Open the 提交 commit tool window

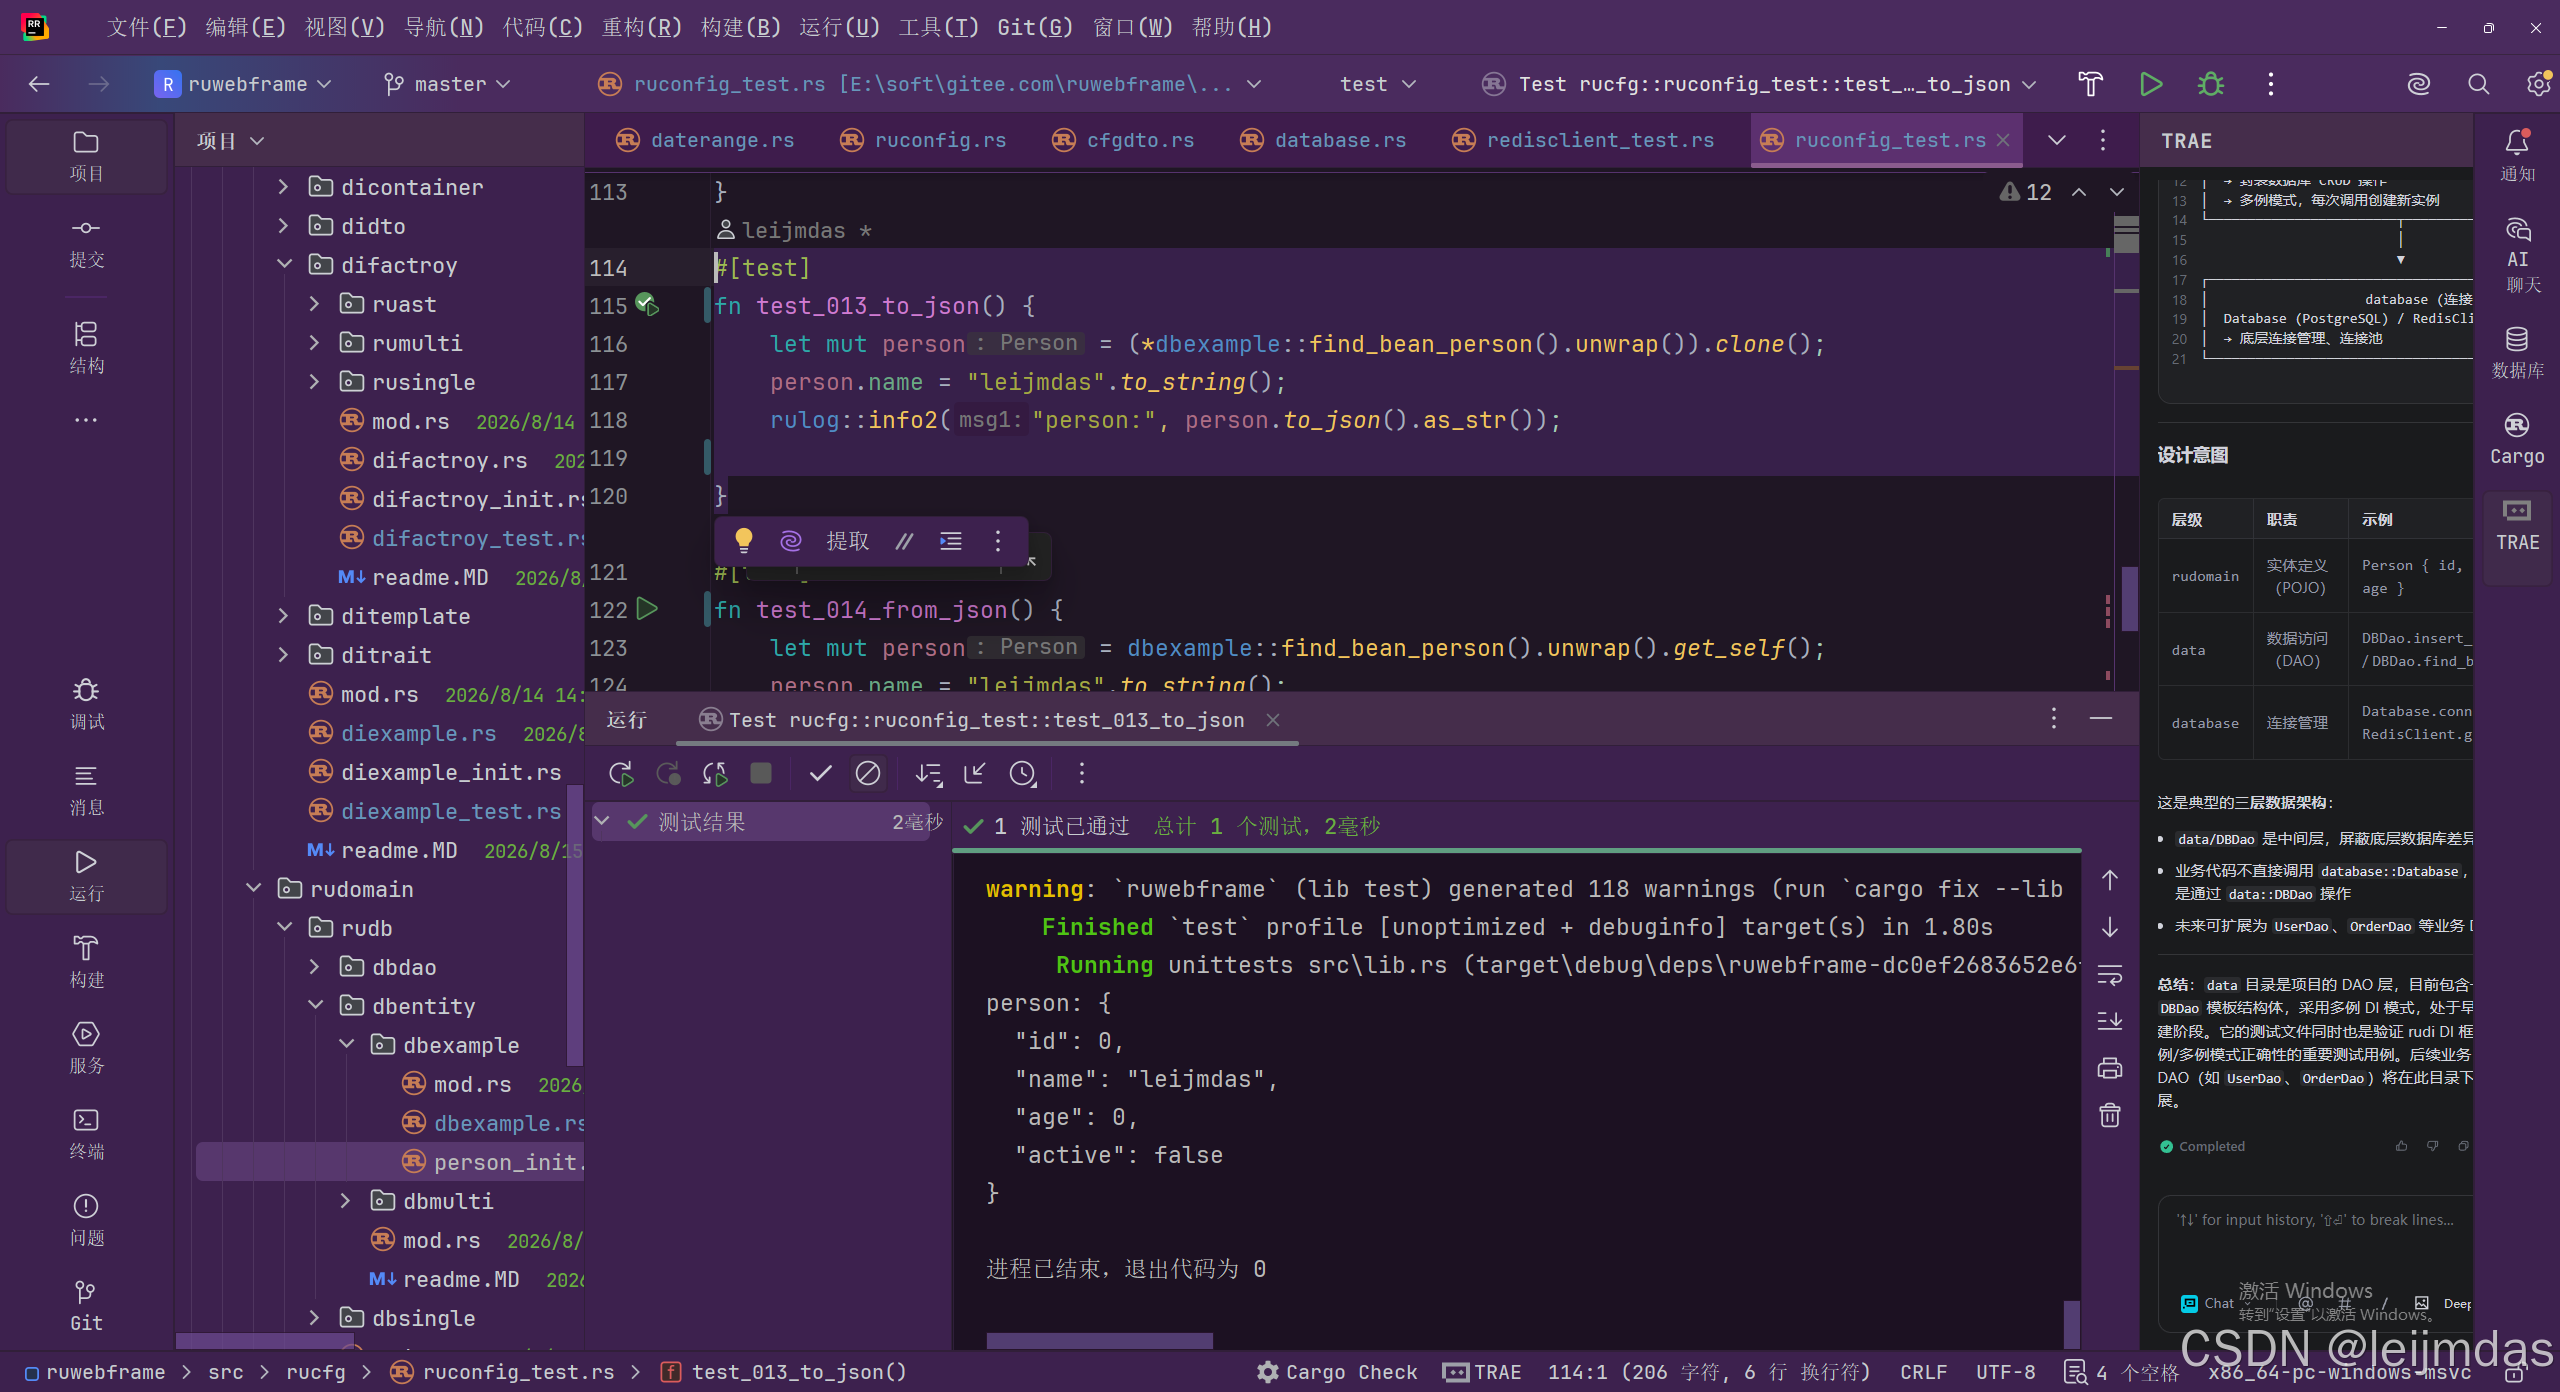(x=87, y=243)
